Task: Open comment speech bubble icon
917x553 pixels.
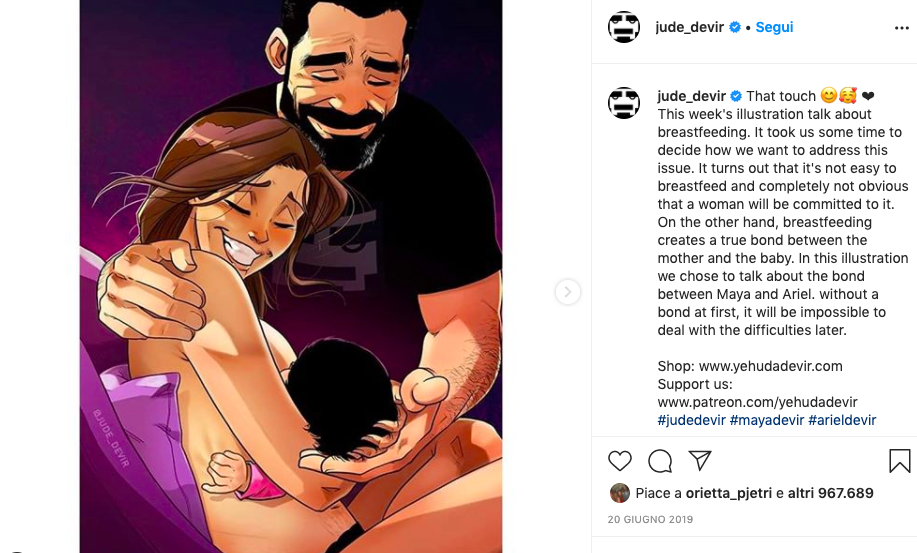Action: point(660,461)
